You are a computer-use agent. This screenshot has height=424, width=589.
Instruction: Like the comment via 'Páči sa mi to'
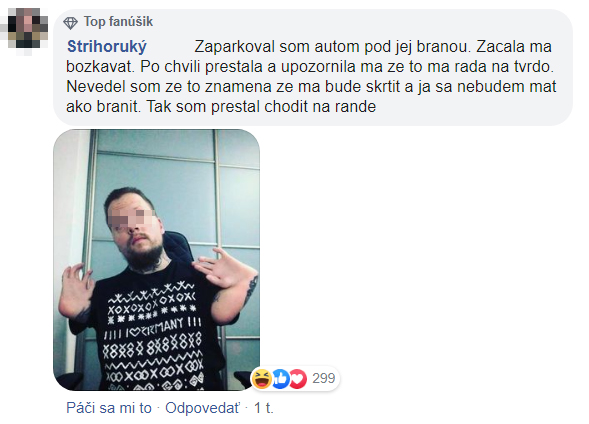pyautogui.click(x=109, y=408)
